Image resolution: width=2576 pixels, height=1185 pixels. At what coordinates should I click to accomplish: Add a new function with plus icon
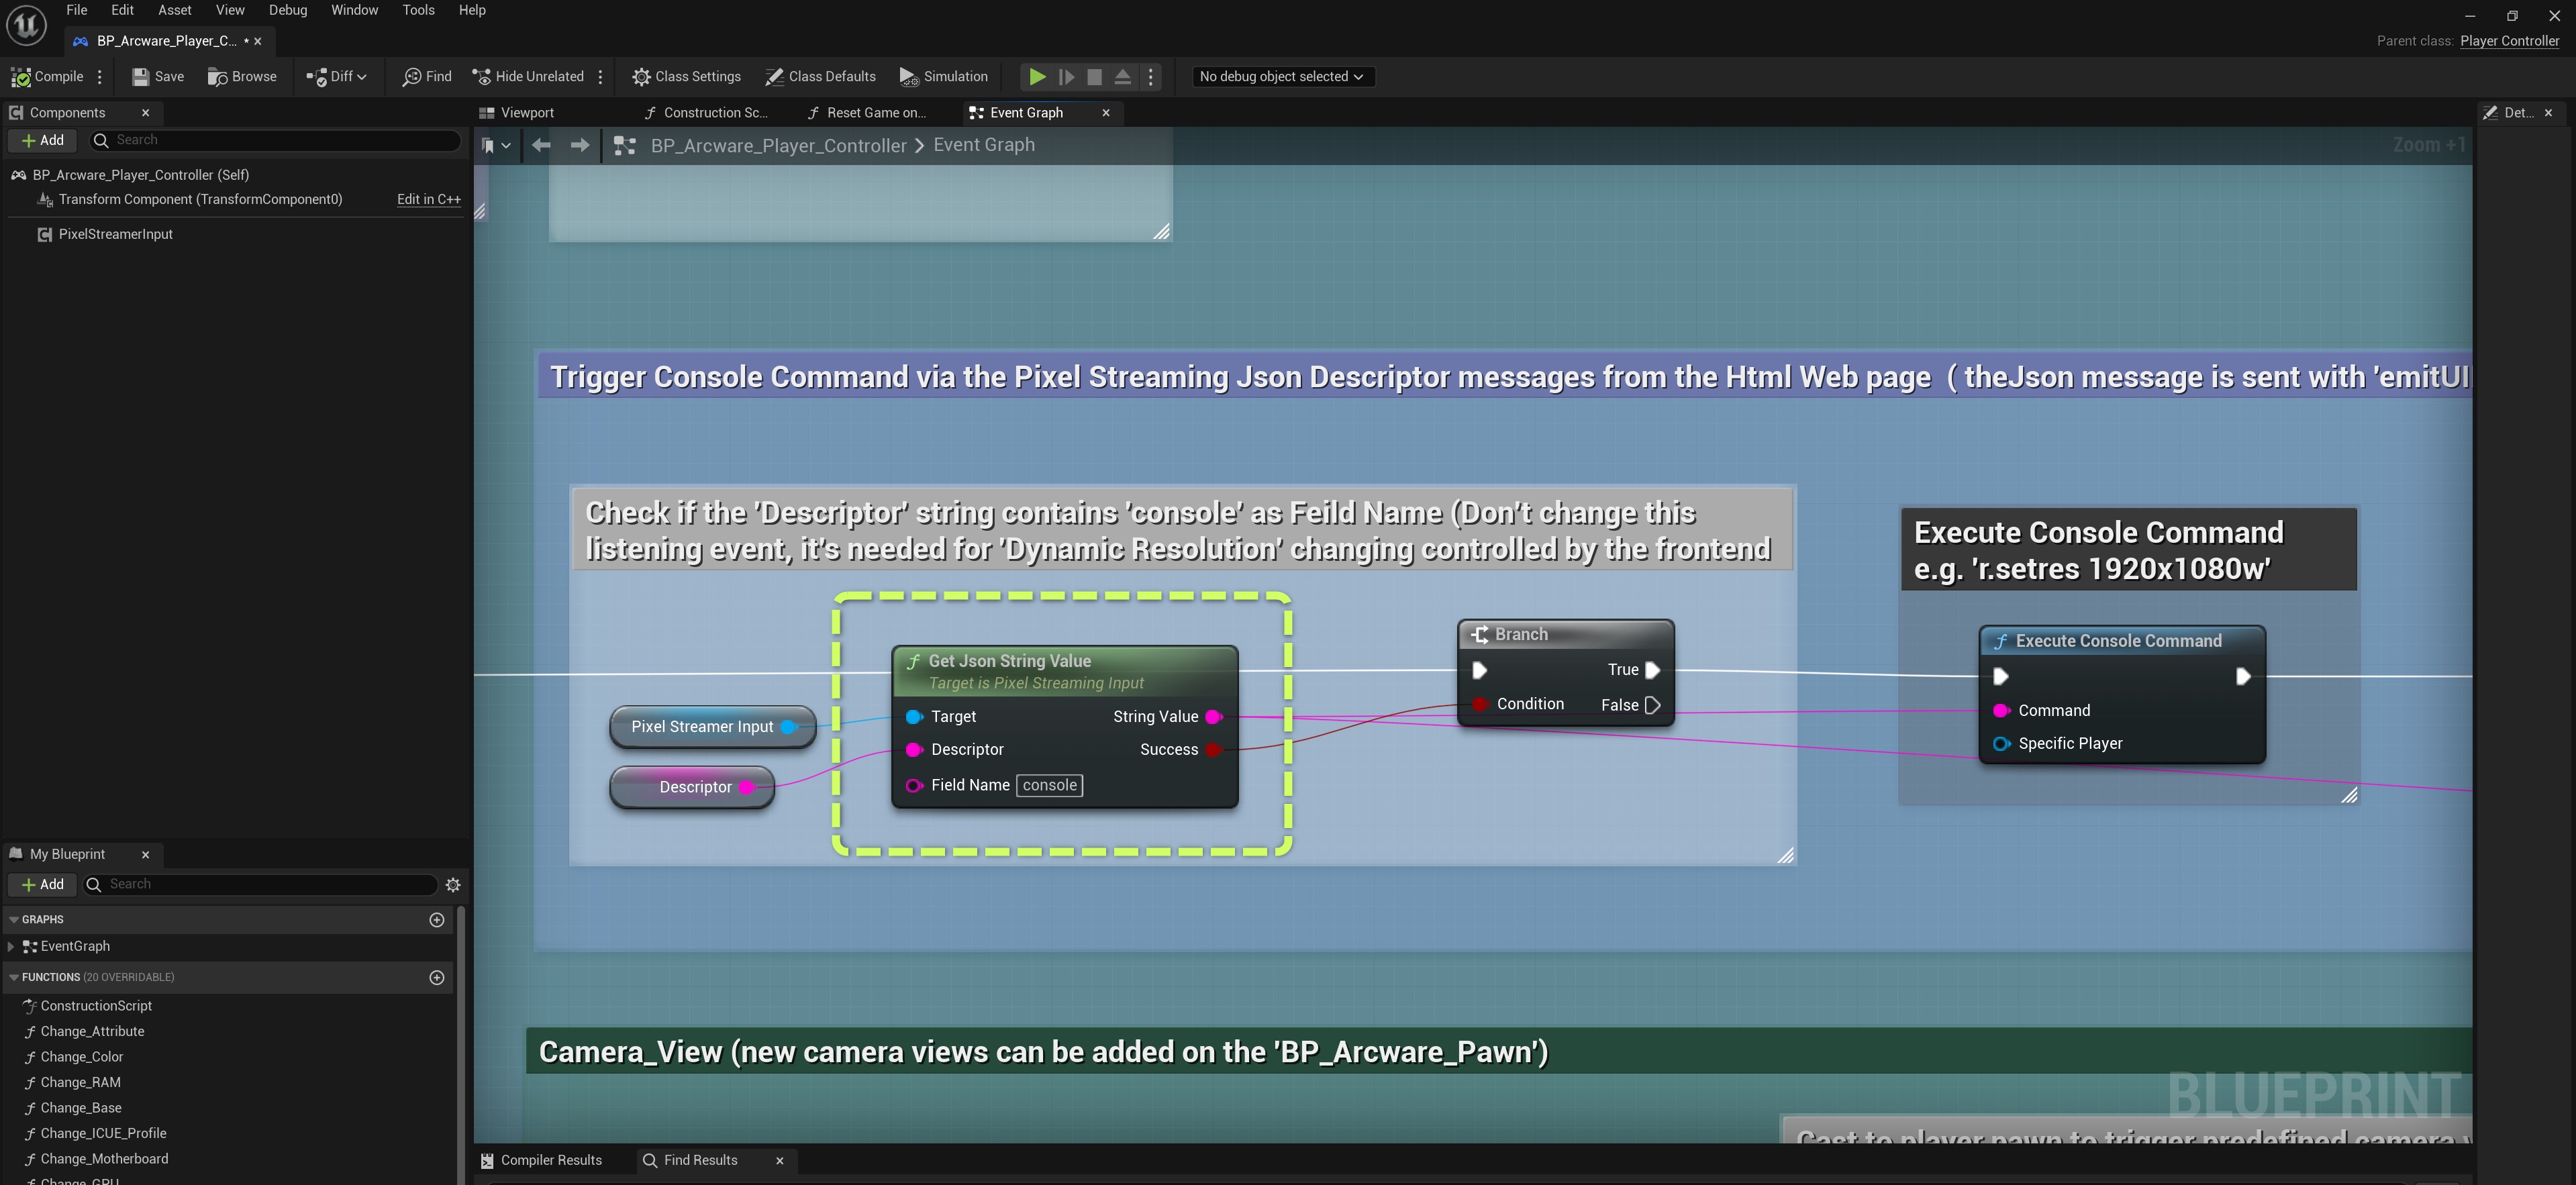436,977
